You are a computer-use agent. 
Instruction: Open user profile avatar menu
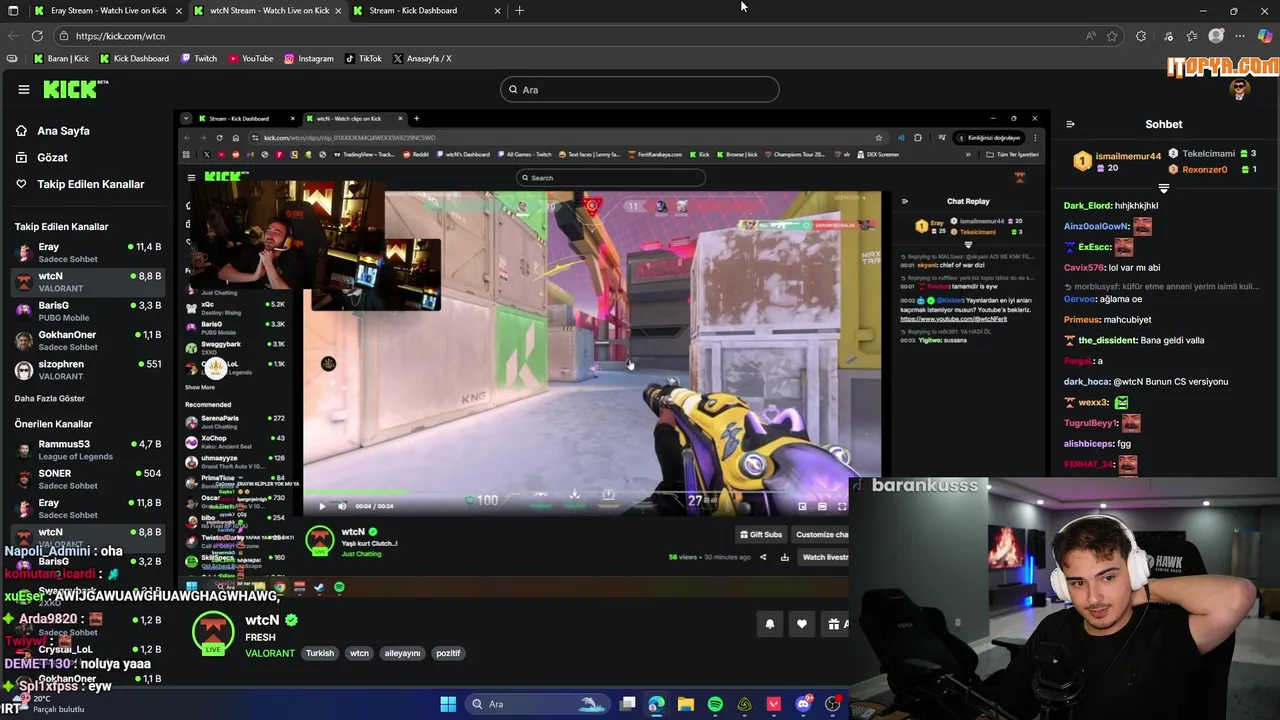(1240, 89)
